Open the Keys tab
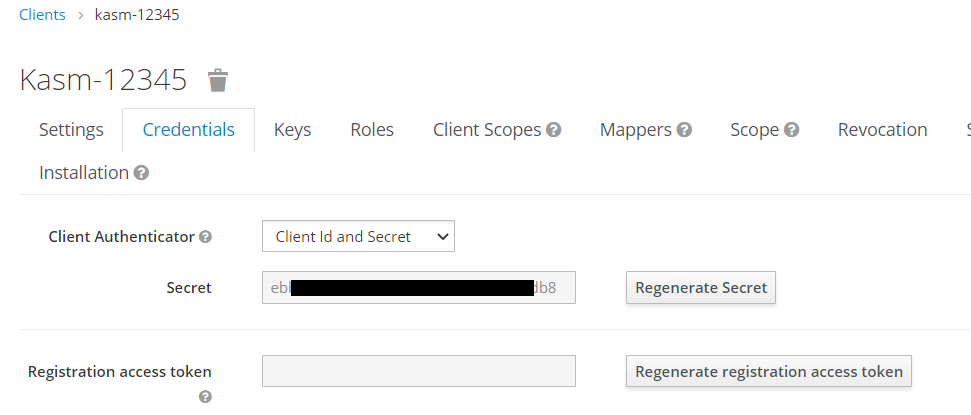Viewport: 971px width, 415px height. click(292, 130)
